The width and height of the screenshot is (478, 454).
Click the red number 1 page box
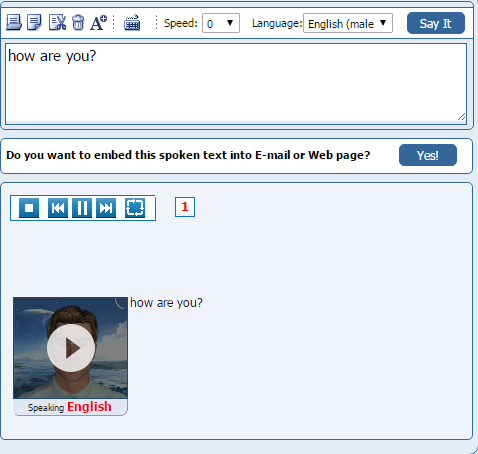pos(185,207)
